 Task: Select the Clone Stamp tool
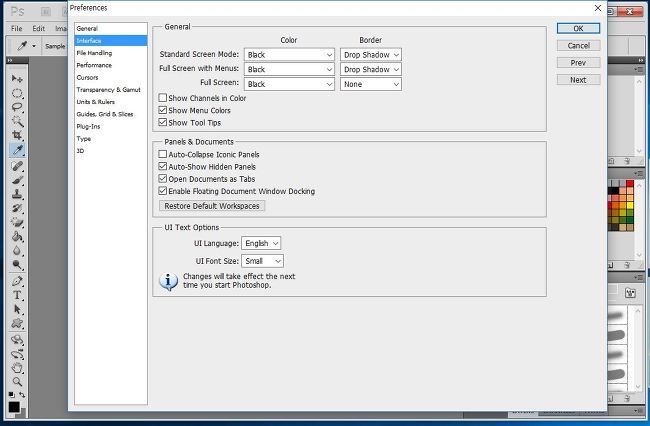point(17,194)
